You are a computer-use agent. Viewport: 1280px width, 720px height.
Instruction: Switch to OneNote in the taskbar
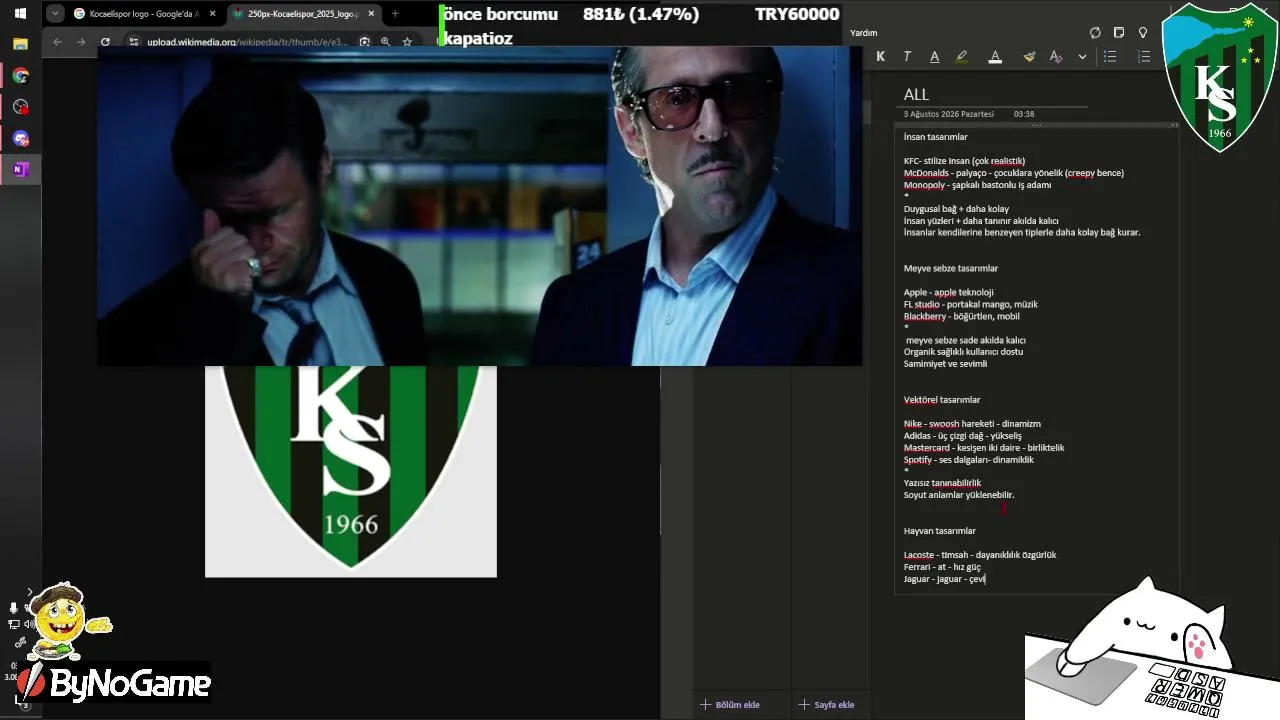pos(20,169)
